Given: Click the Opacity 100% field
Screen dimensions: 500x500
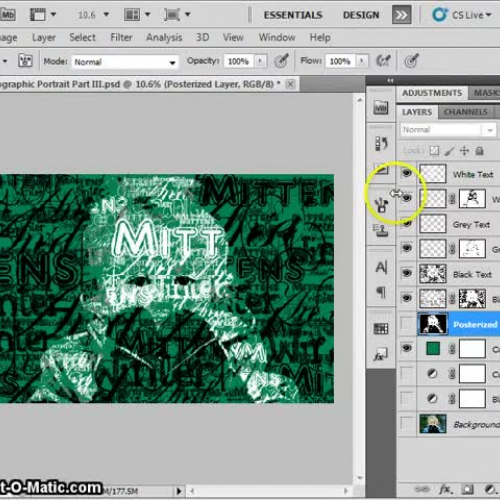Looking at the screenshot, I should tap(239, 62).
